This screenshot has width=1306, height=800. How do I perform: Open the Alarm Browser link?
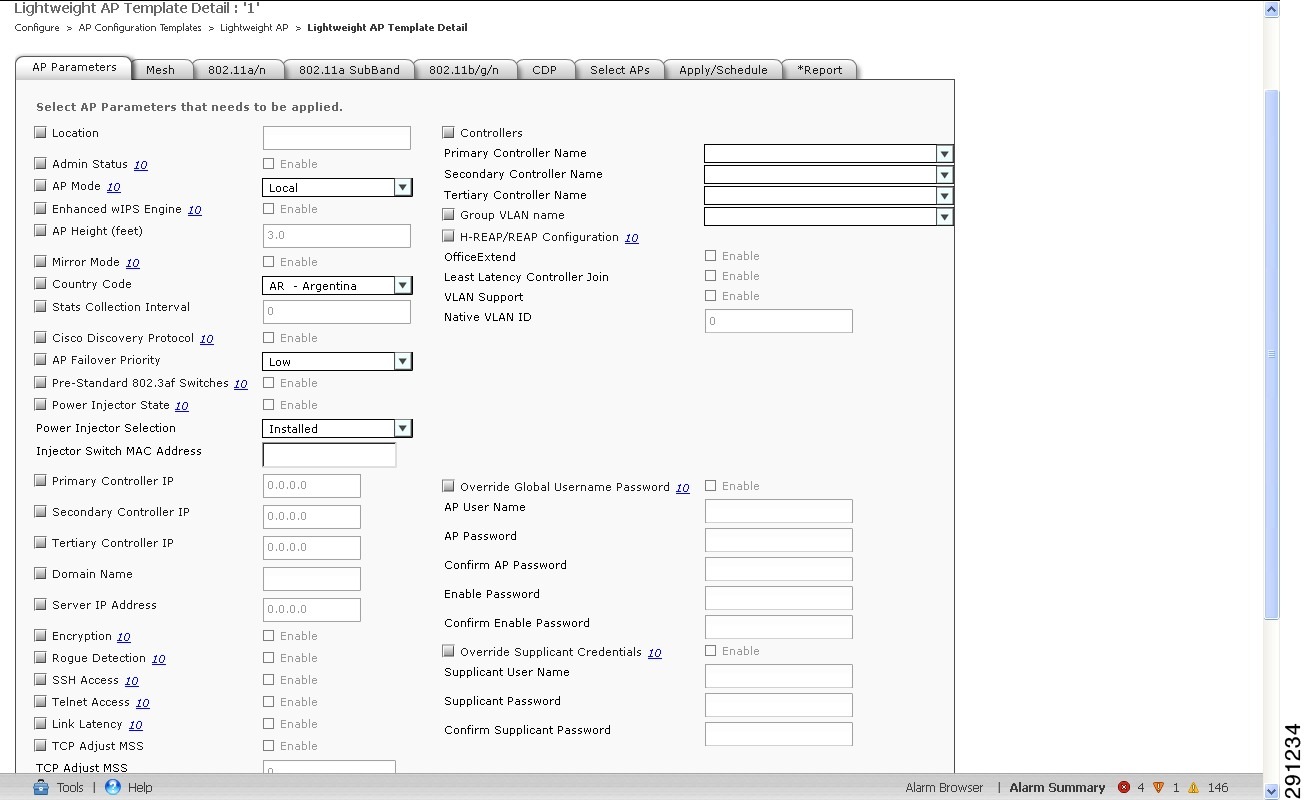coord(944,787)
